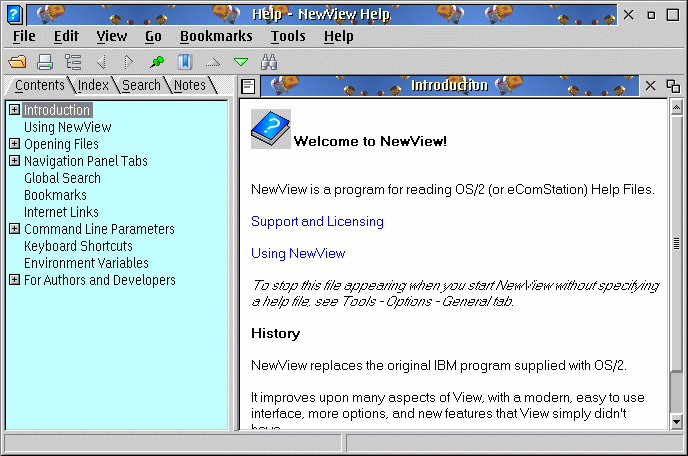Toggle the navigation panel tree icon
This screenshot has height=456, width=688.
pyautogui.click(x=73, y=62)
